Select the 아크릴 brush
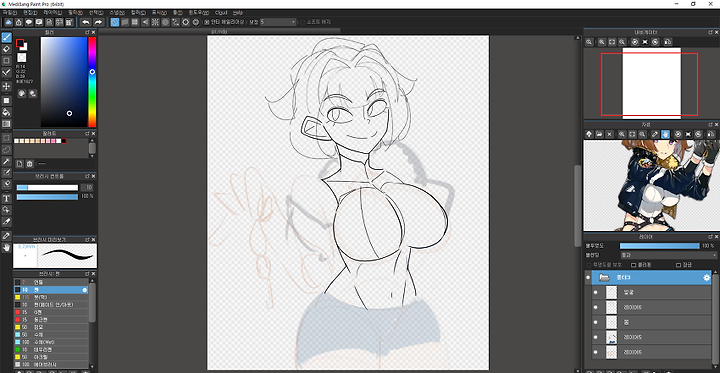 pyautogui.click(x=51, y=357)
